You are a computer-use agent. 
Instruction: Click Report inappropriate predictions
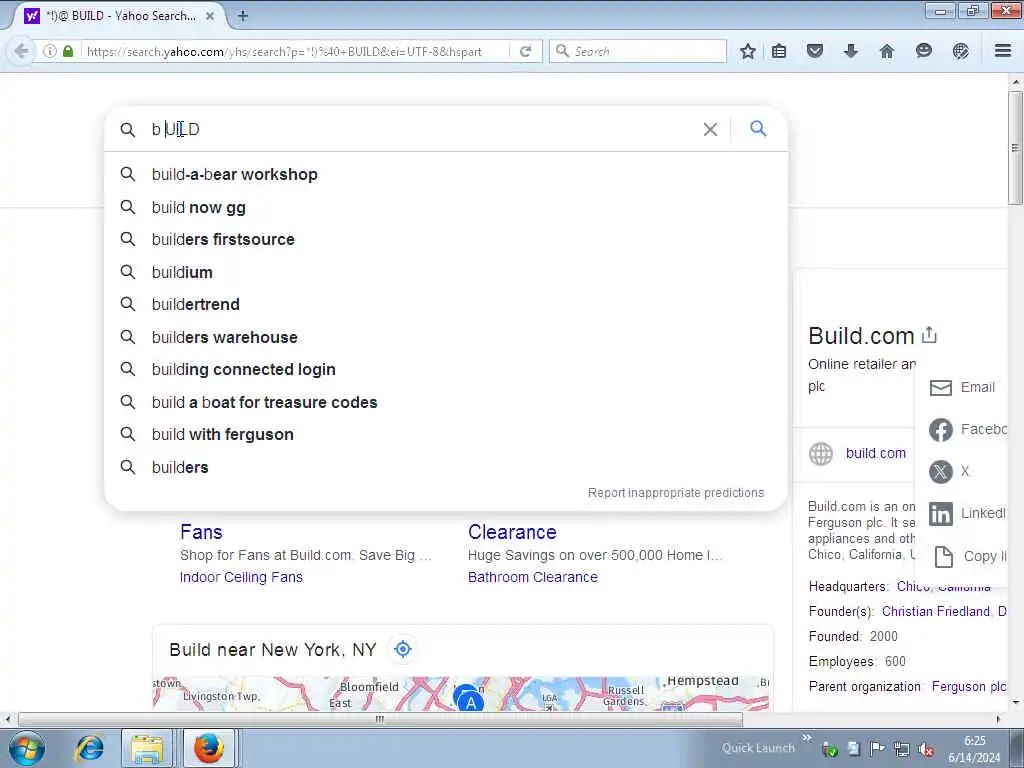[676, 492]
